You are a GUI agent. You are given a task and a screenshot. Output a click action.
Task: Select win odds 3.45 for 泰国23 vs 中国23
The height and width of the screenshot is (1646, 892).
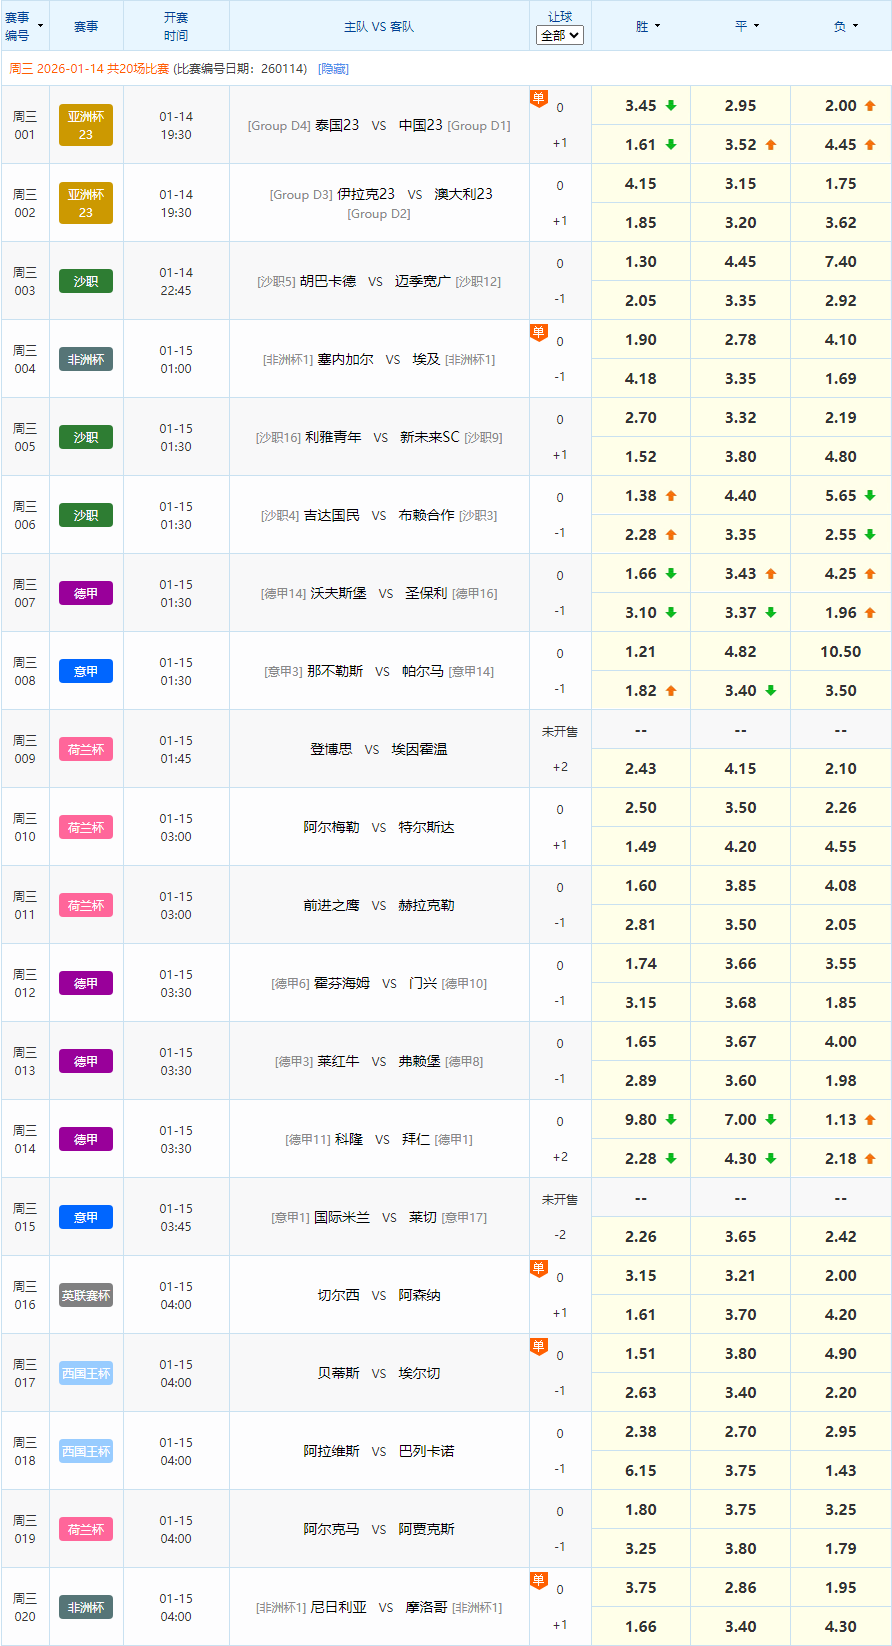coord(641,105)
